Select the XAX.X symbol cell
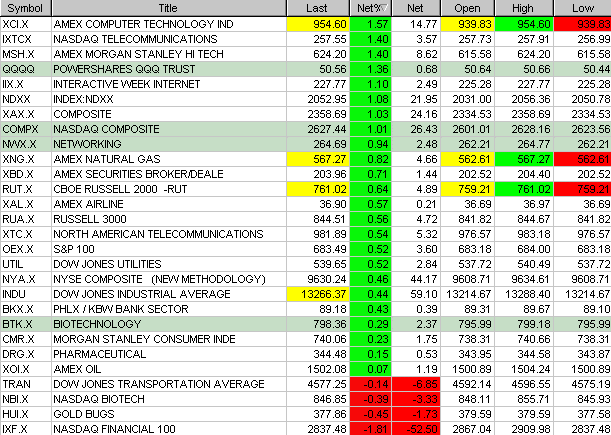The width and height of the screenshot is (611, 435). pos(26,114)
